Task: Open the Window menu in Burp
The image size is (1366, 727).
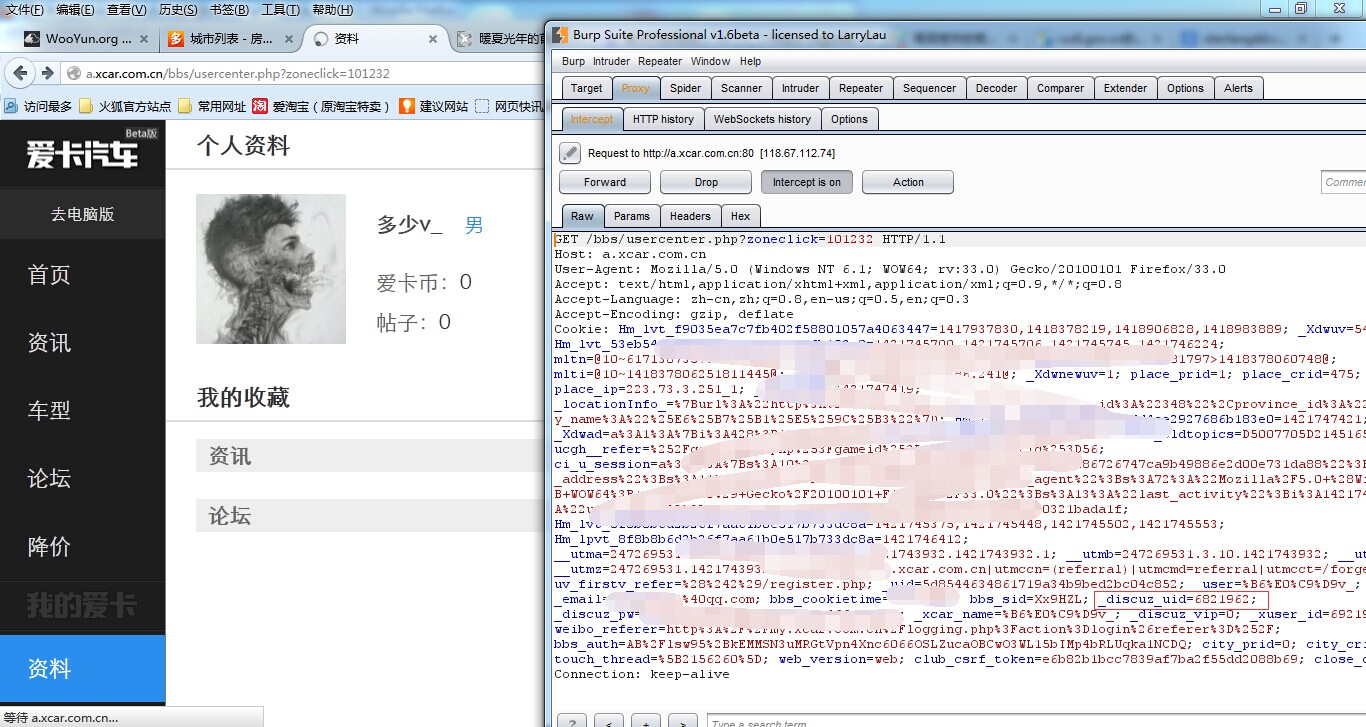Action: pos(710,61)
